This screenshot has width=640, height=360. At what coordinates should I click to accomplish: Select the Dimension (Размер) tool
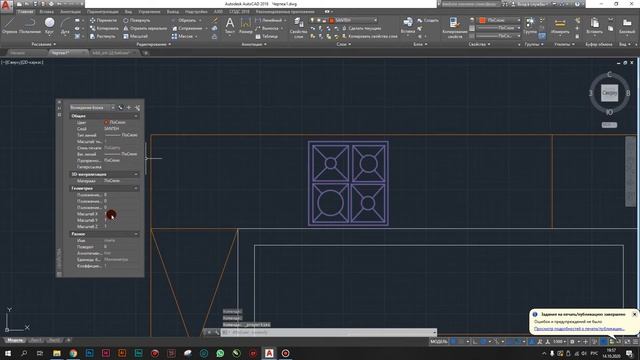pyautogui.click(x=246, y=25)
